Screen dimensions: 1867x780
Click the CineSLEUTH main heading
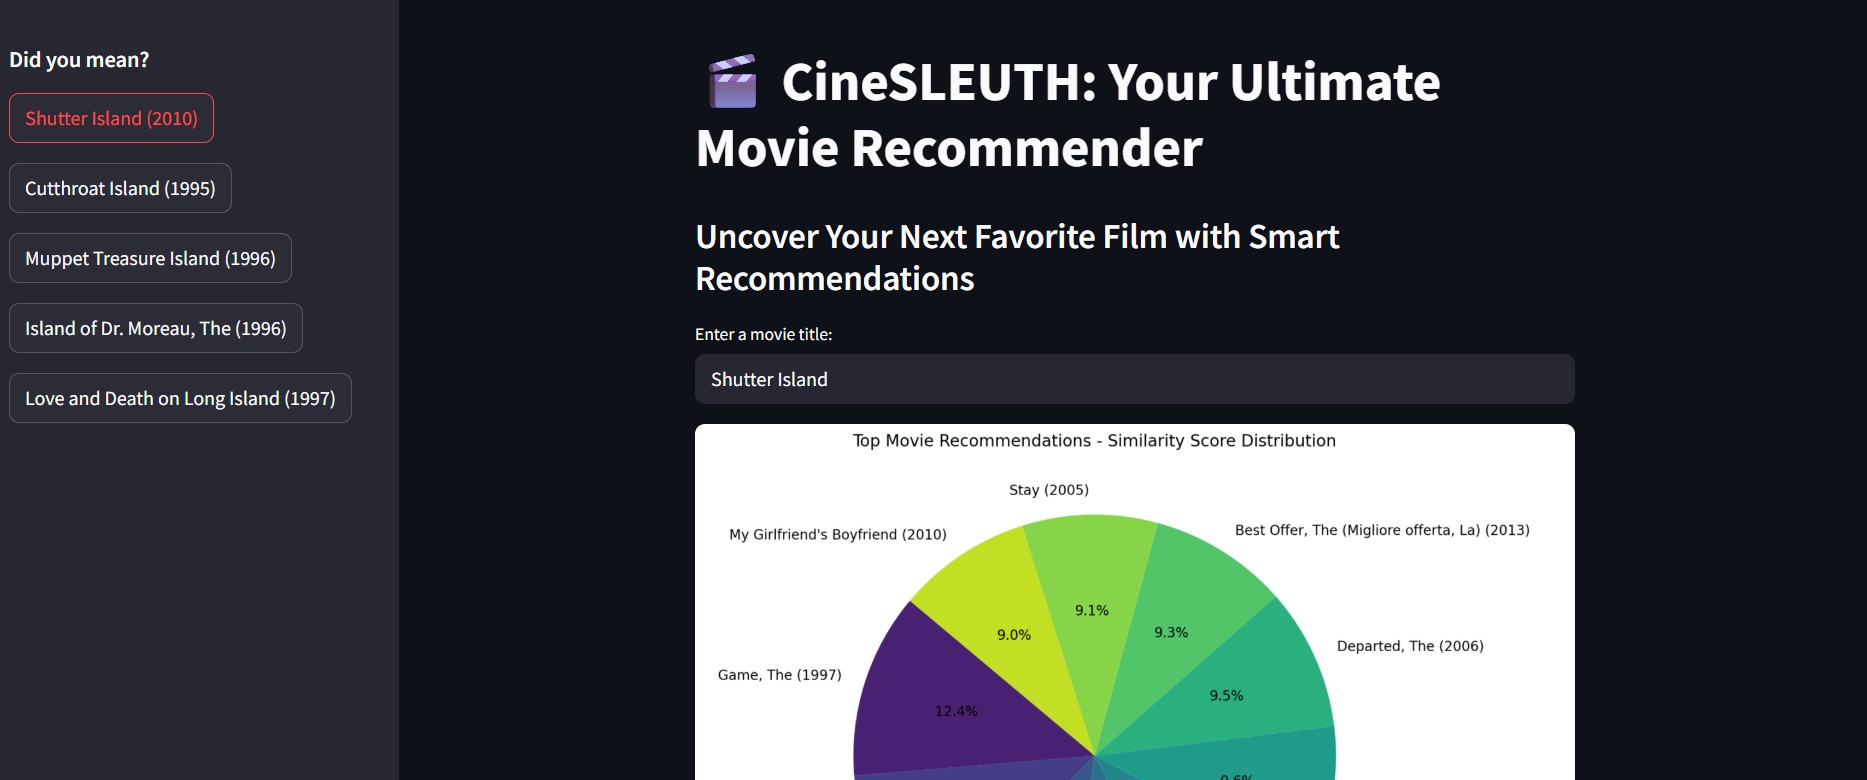tap(1069, 115)
